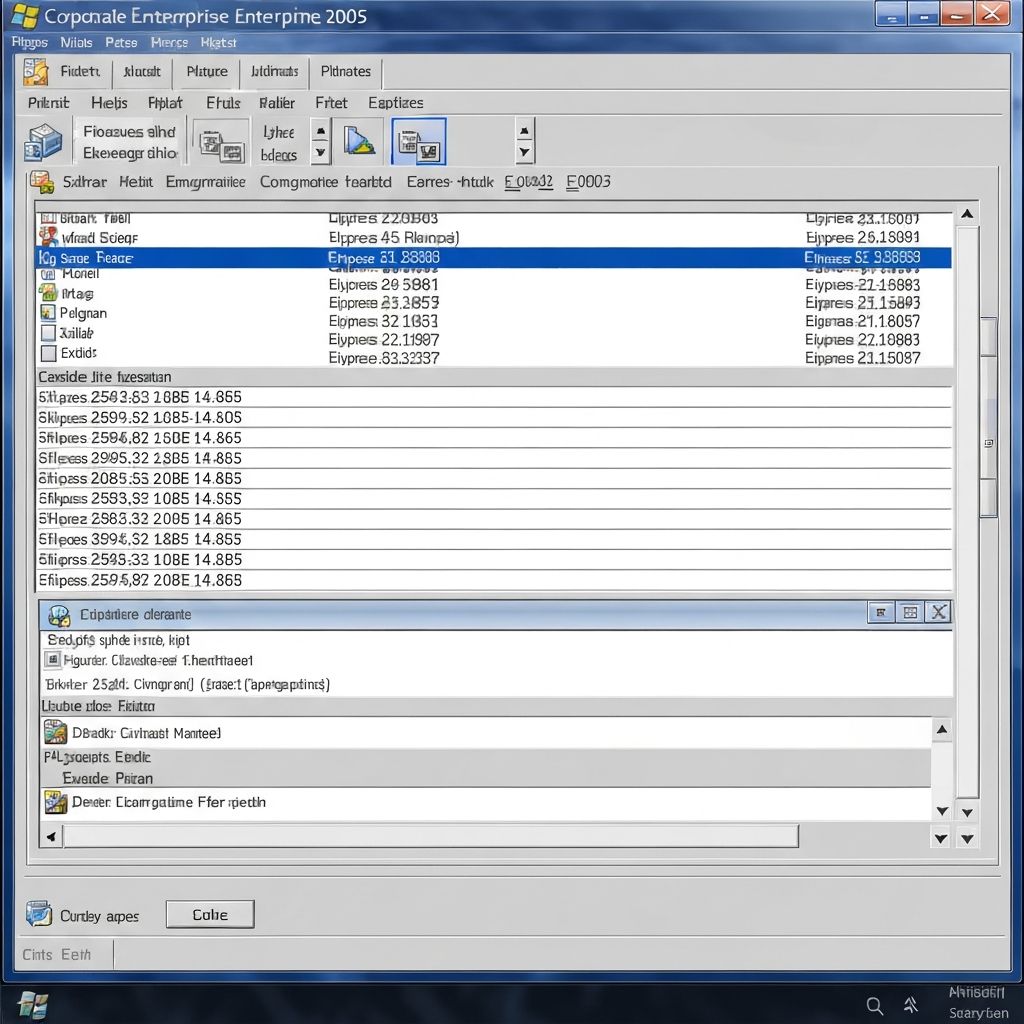This screenshot has width=1024, height=1024.
Task: Click the icon beside Monell
Action: click(48, 274)
